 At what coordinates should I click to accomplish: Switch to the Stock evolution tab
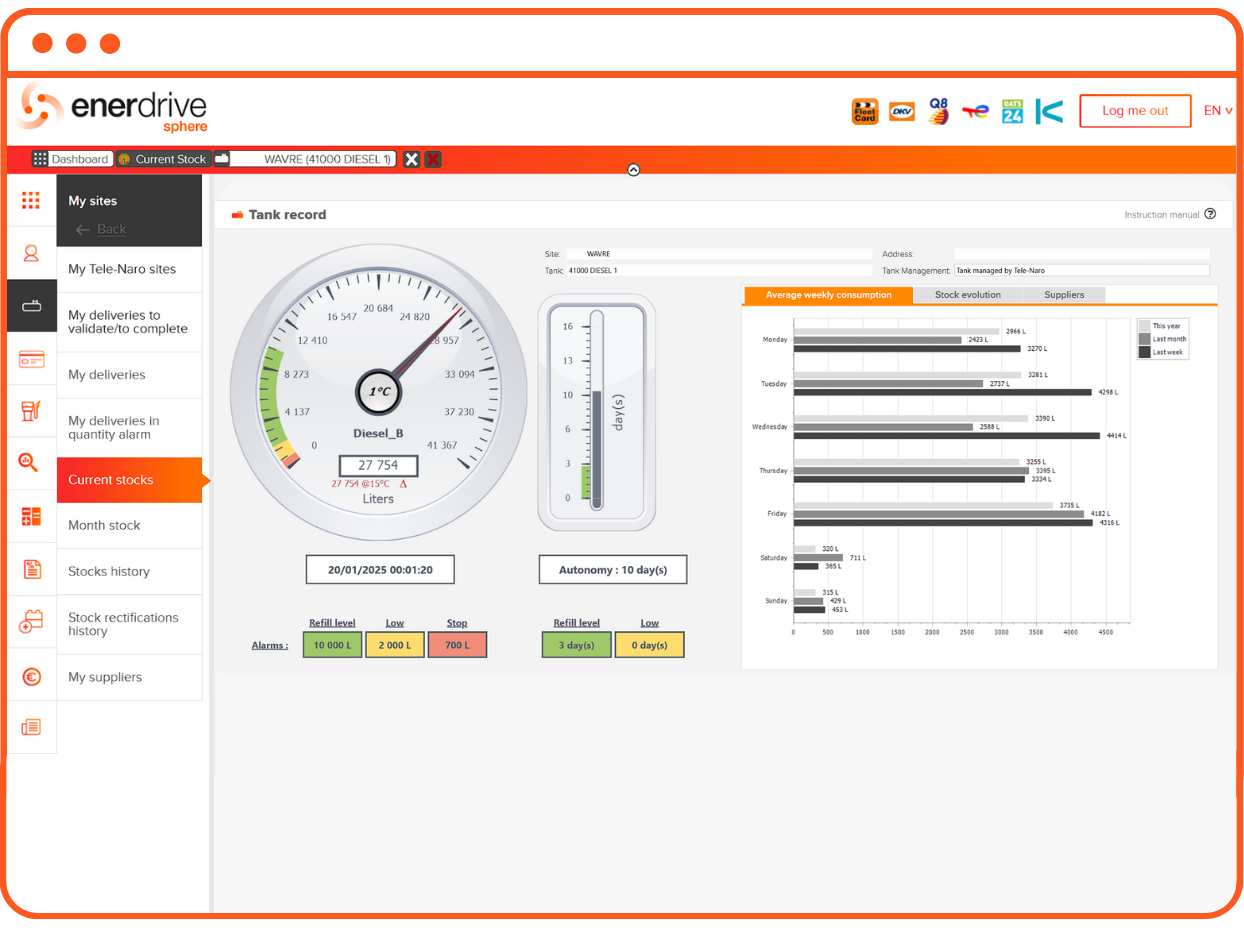(967, 295)
